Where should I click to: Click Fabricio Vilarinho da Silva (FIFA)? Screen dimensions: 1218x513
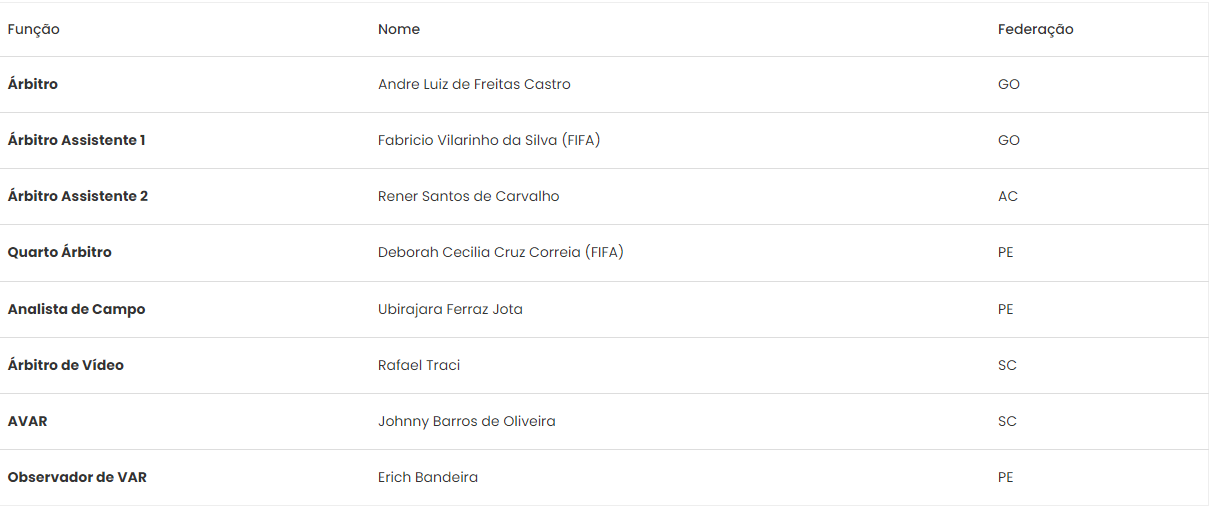click(489, 141)
